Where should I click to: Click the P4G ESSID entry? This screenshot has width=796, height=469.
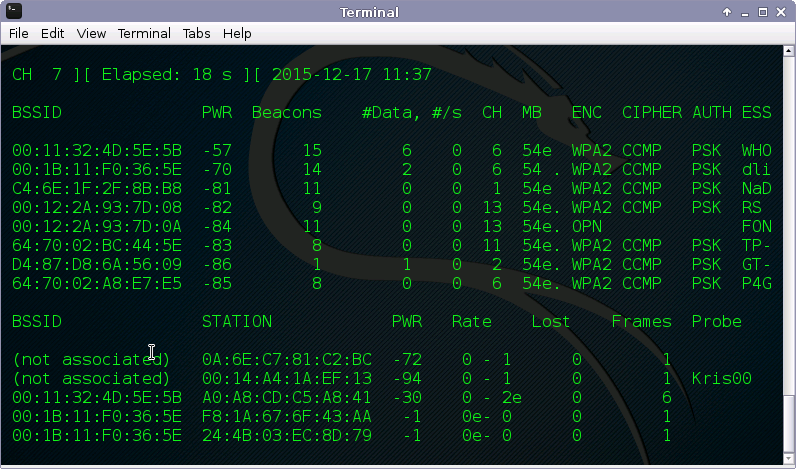tap(756, 283)
